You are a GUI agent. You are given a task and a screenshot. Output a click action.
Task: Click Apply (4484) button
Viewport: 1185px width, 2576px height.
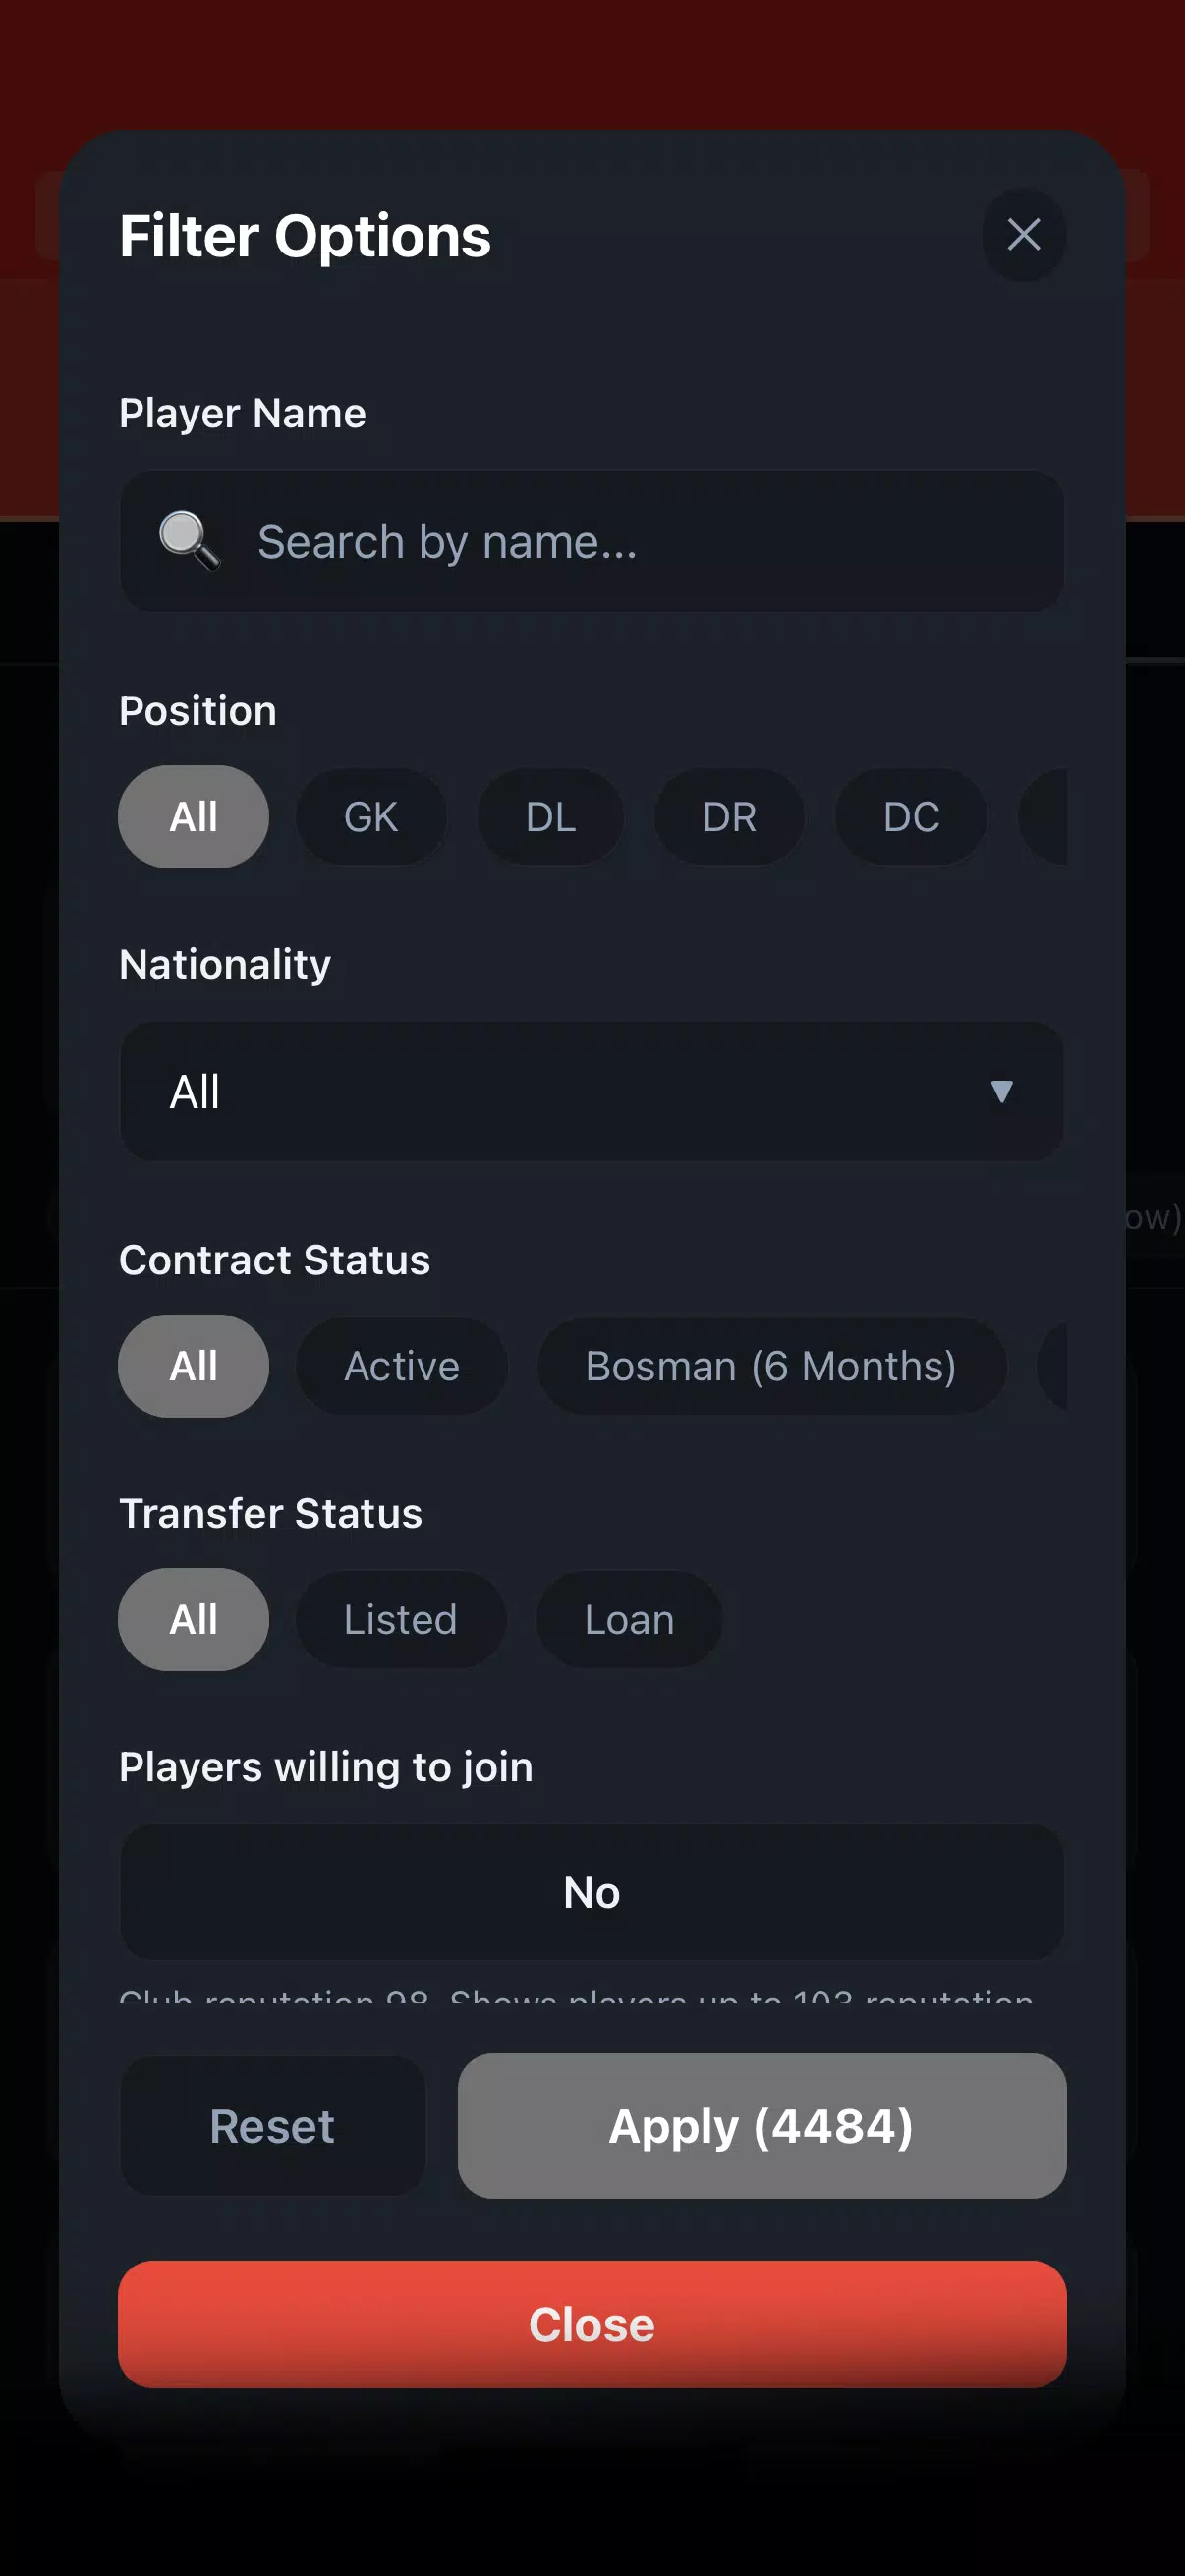tap(761, 2126)
